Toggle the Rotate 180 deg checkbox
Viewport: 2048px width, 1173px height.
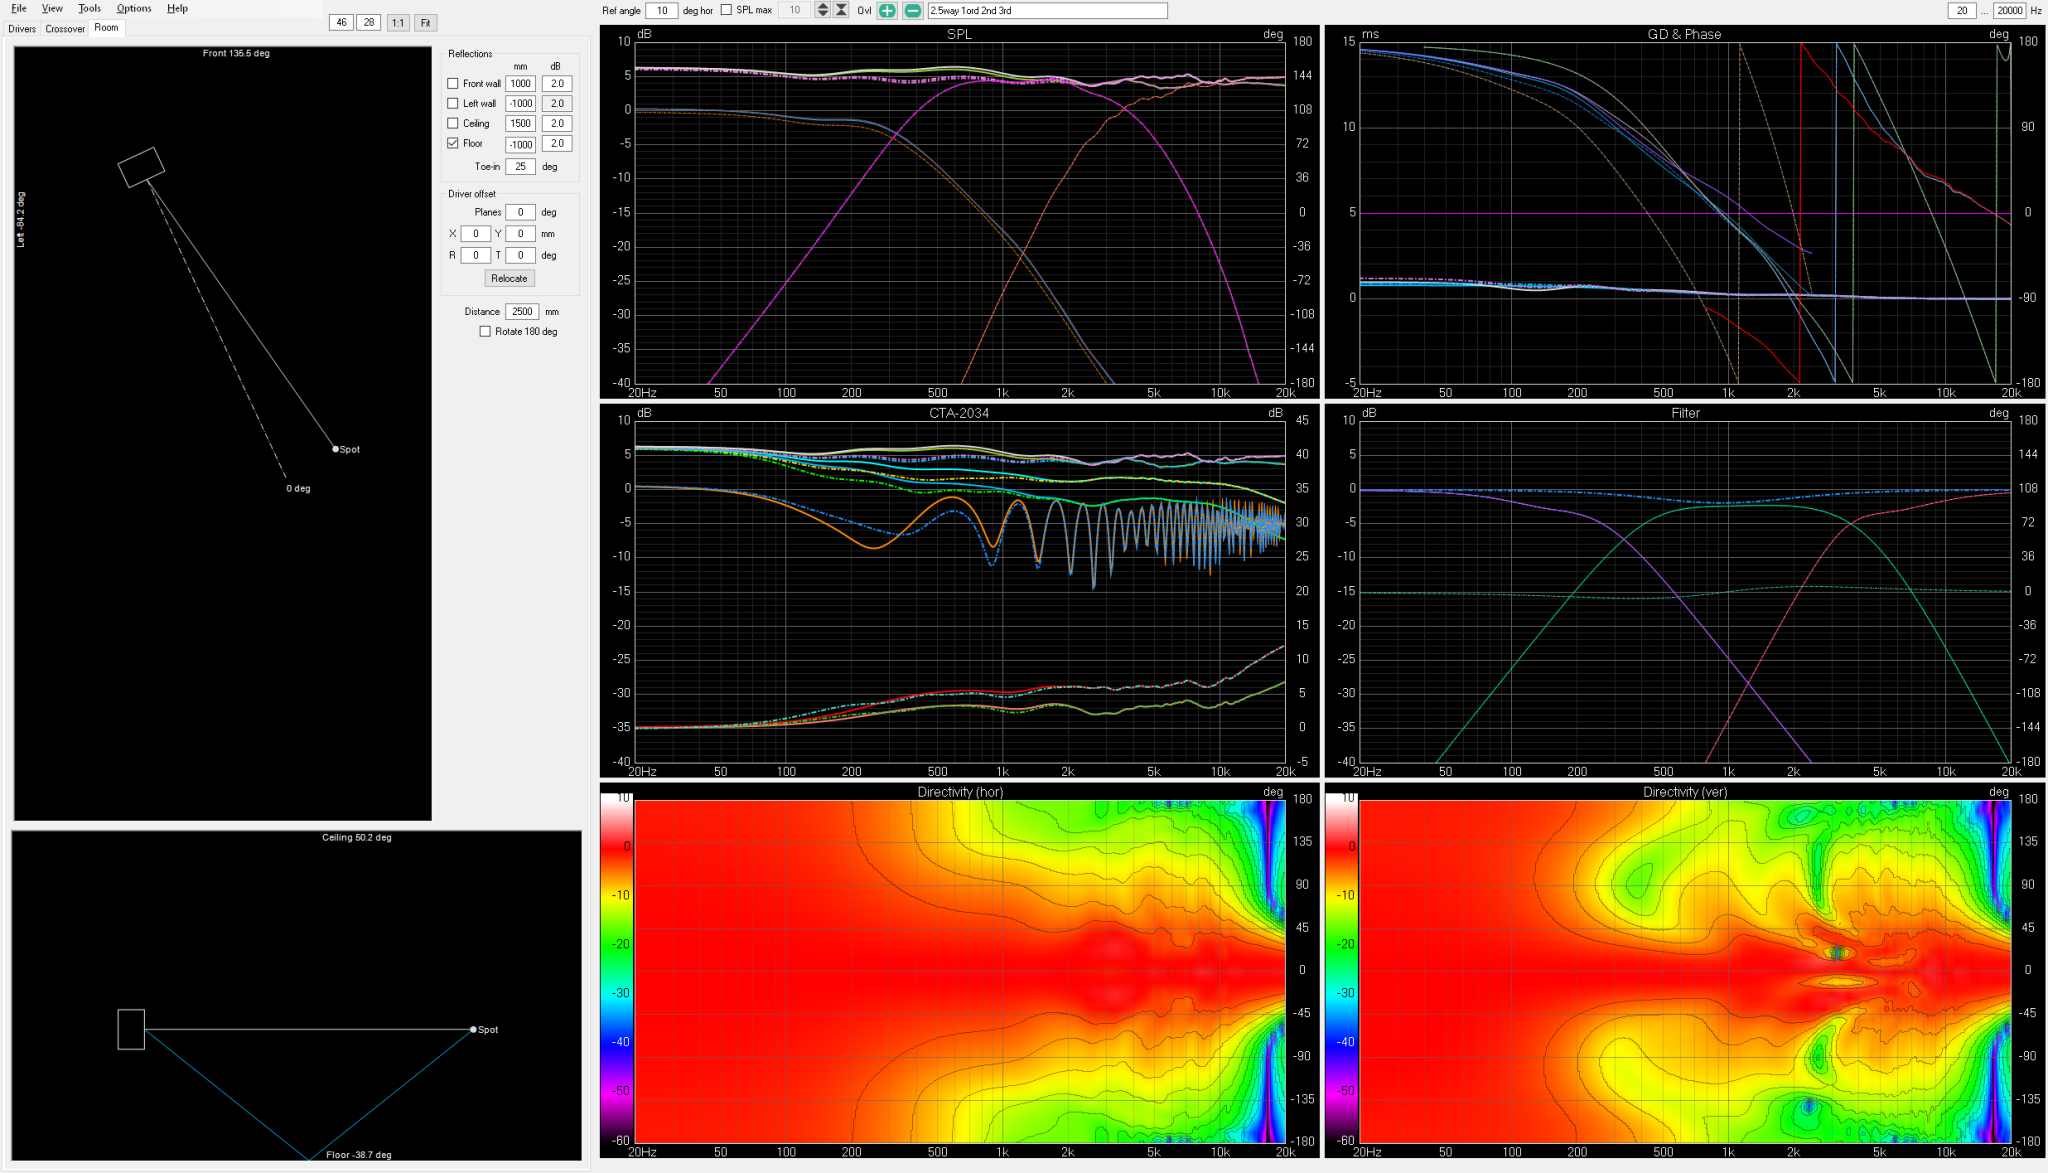coord(486,332)
